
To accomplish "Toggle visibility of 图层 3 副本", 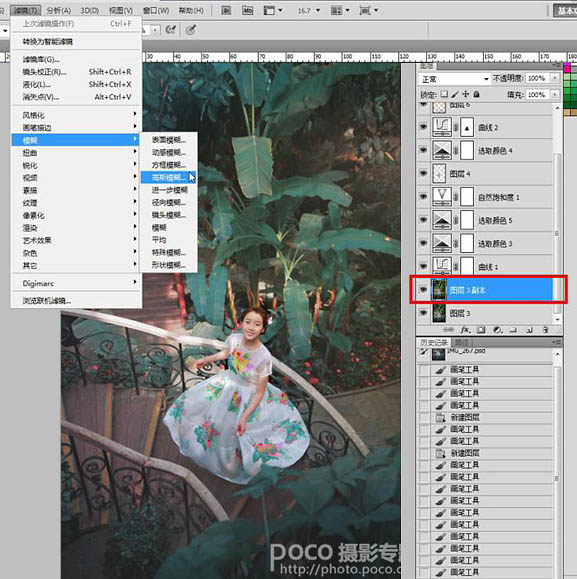I will [423, 290].
